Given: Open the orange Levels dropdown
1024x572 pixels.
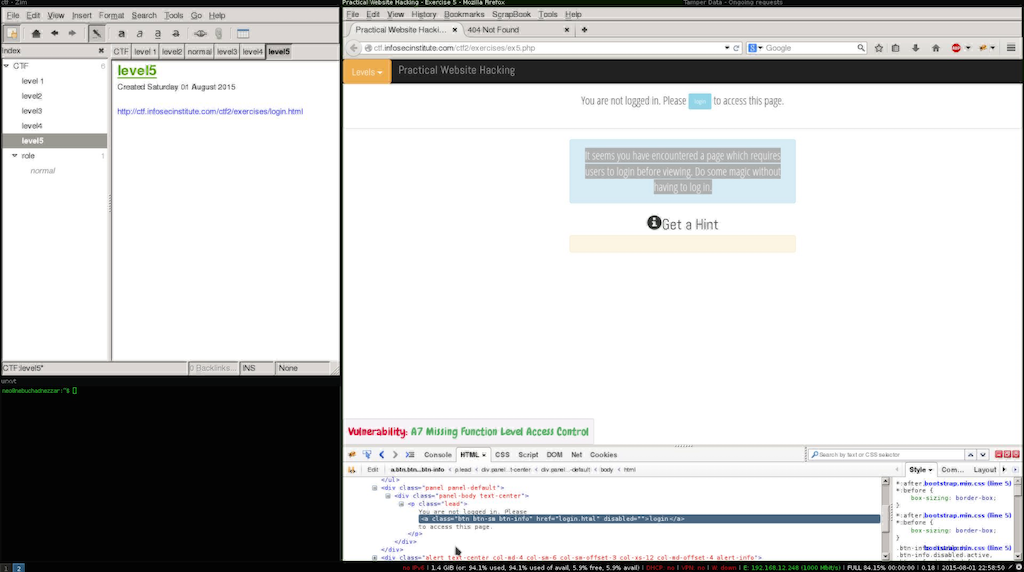Looking at the screenshot, I should pyautogui.click(x=367, y=72).
